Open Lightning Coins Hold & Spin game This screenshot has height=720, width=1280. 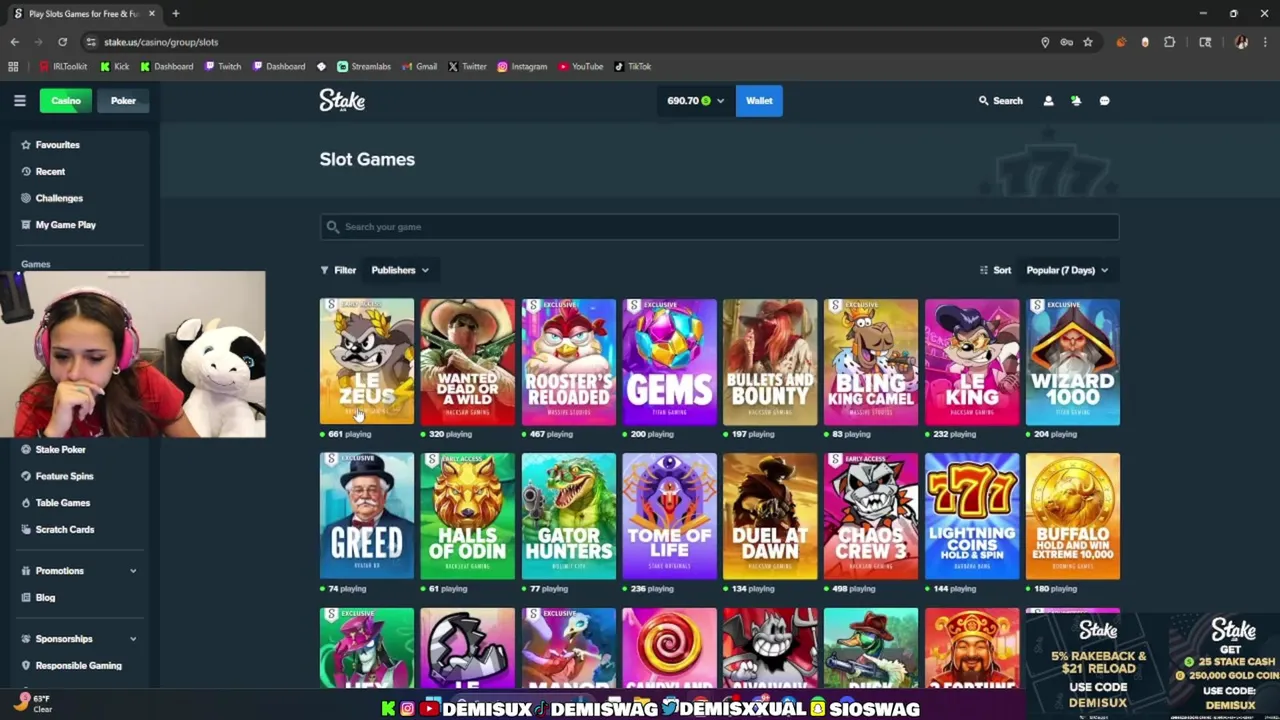pos(972,516)
